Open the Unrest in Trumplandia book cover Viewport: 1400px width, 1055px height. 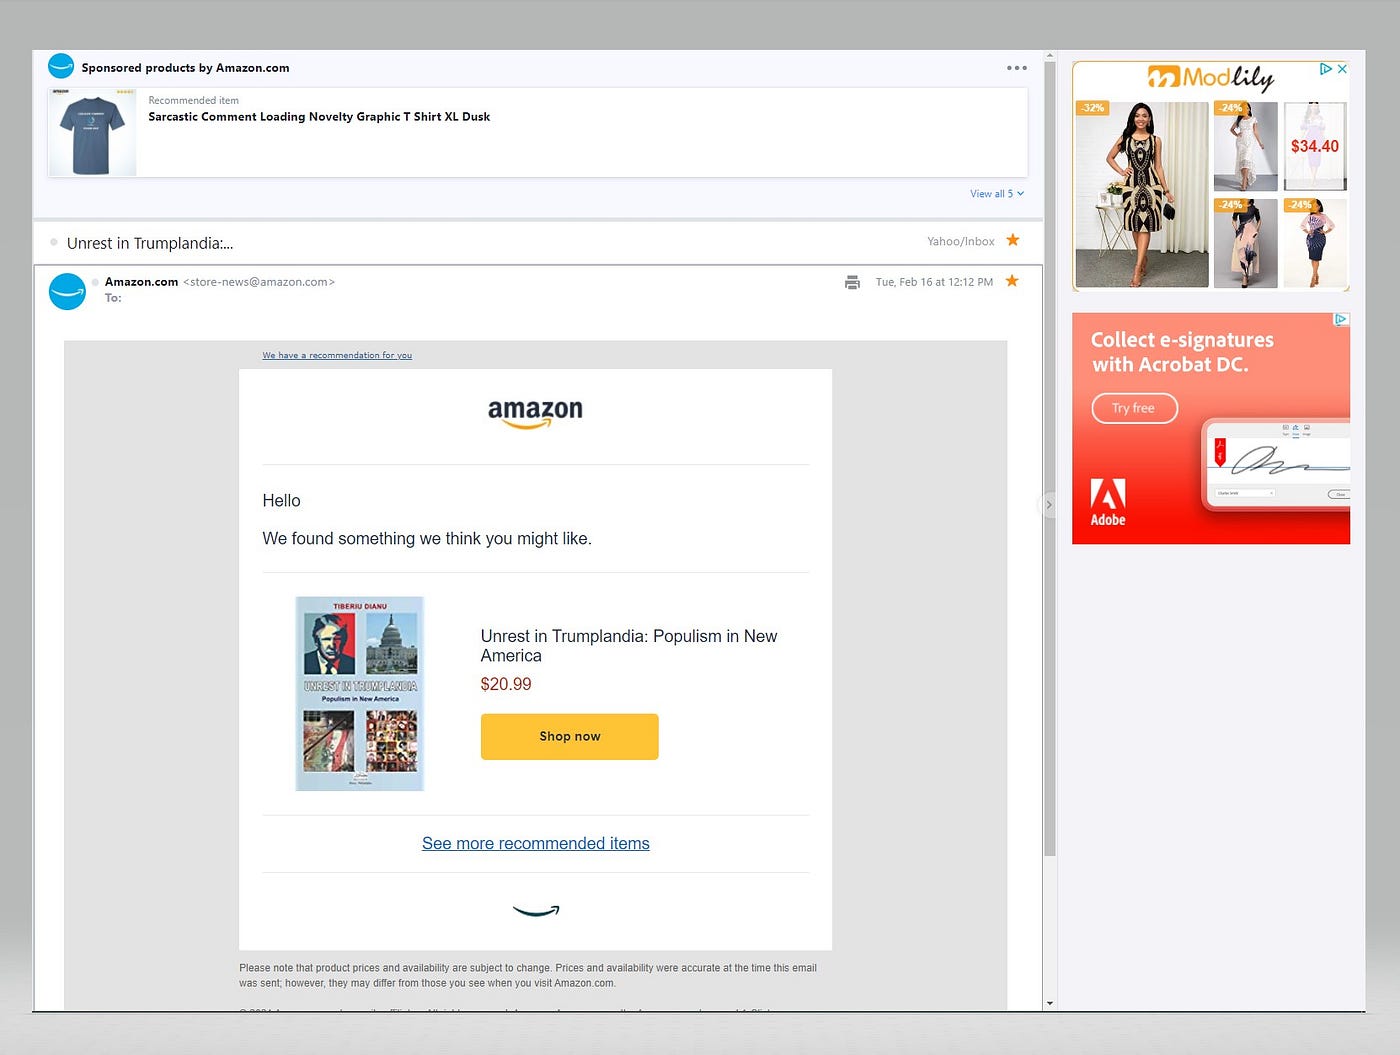click(360, 693)
